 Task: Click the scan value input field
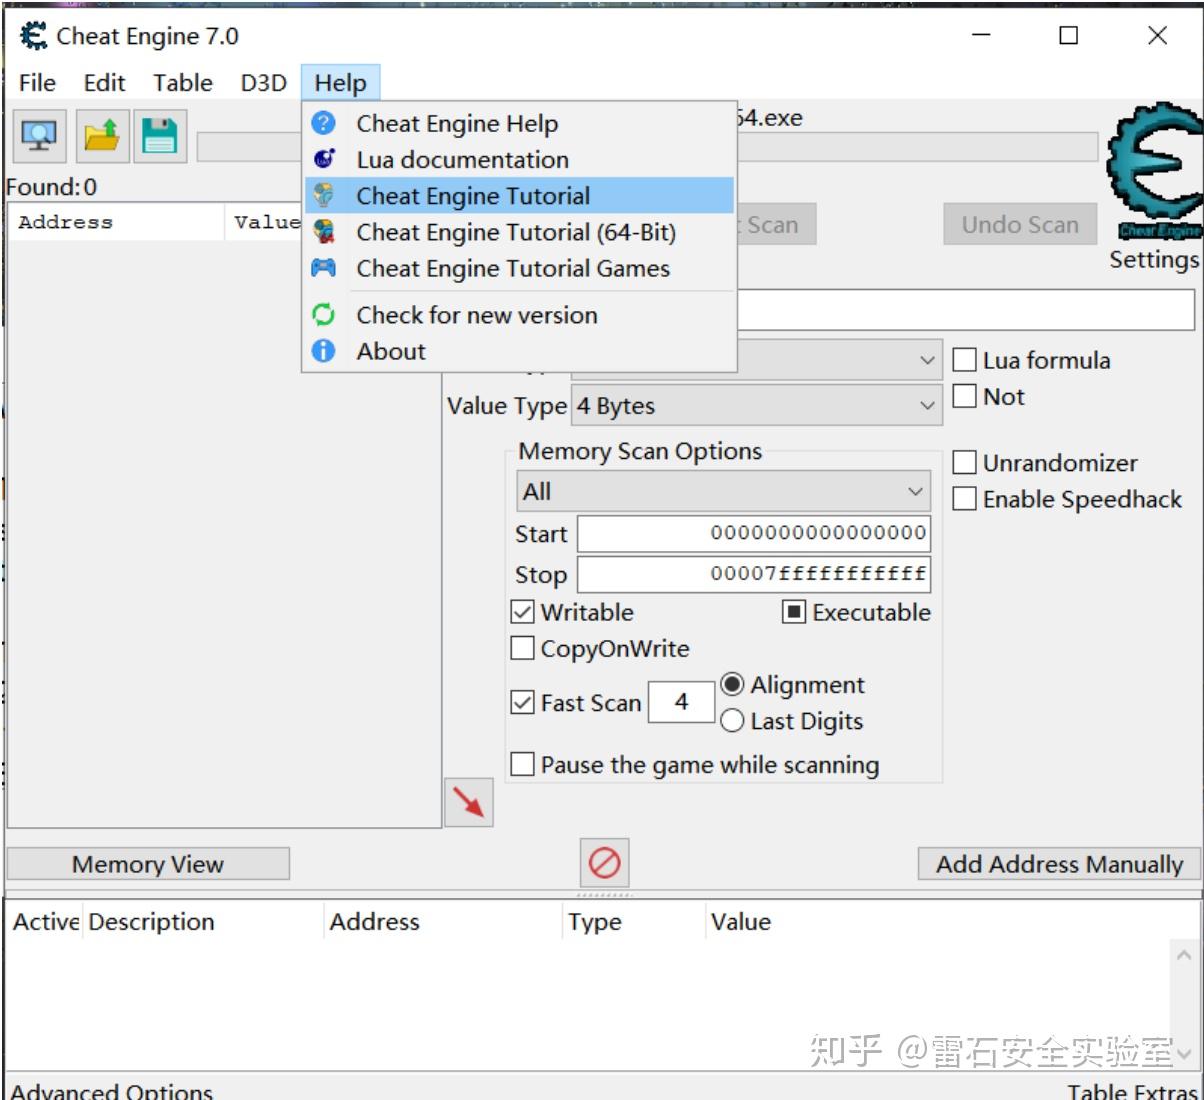coord(966,310)
